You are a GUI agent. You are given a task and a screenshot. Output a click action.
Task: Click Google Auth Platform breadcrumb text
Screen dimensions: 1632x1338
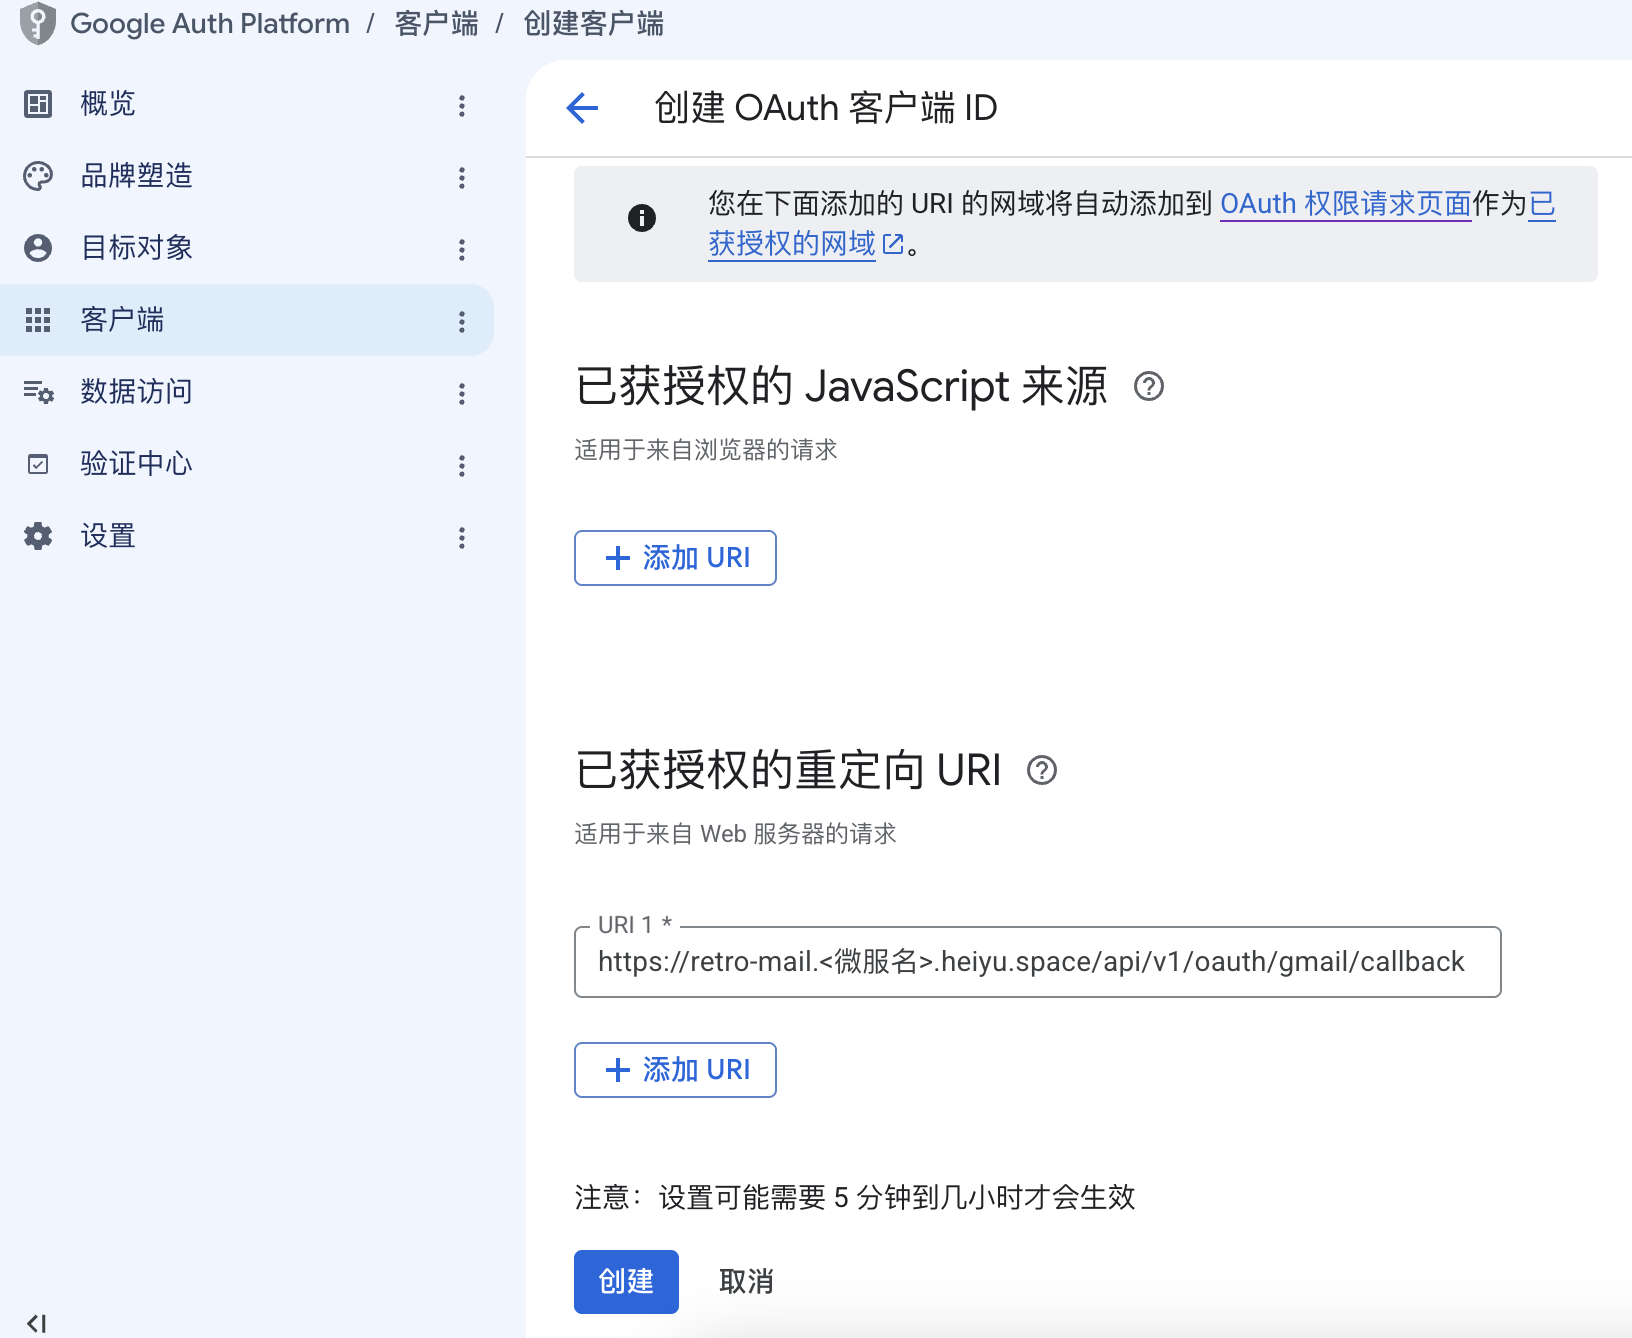coord(210,23)
